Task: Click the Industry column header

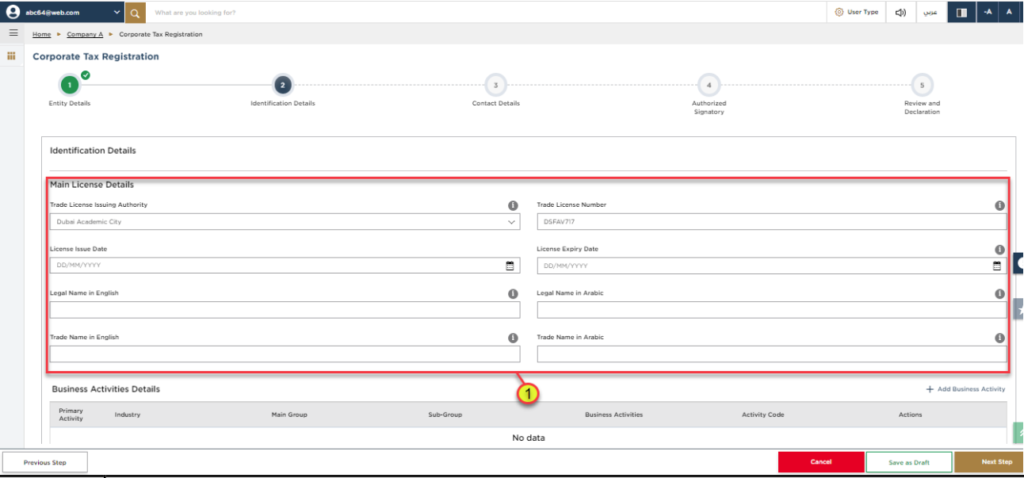Action: click(x=127, y=415)
